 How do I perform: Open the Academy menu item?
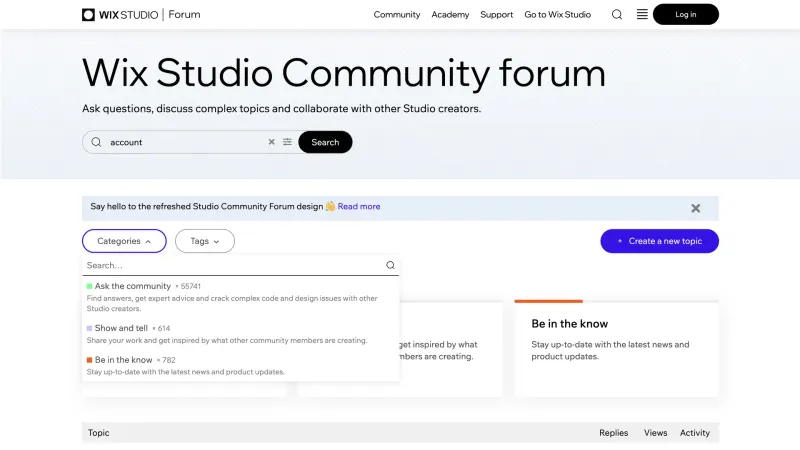(x=450, y=14)
